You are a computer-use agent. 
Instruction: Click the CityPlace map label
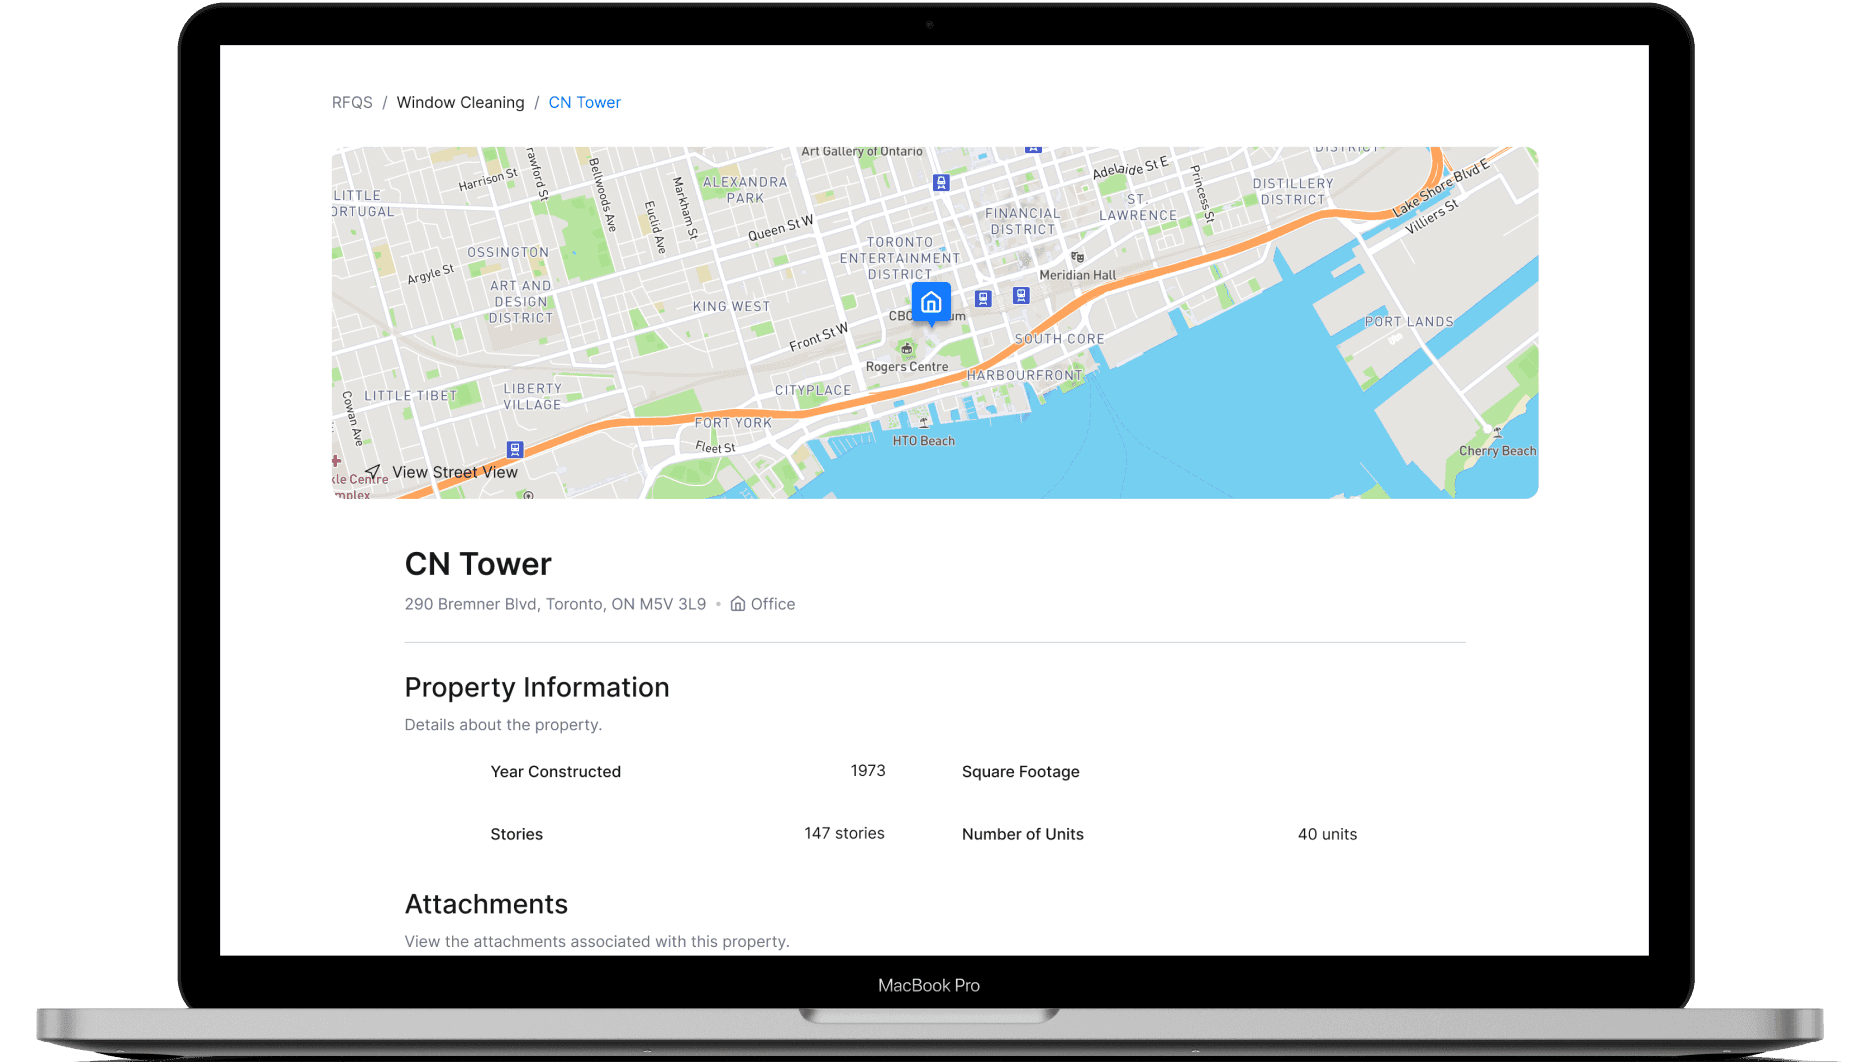click(813, 391)
